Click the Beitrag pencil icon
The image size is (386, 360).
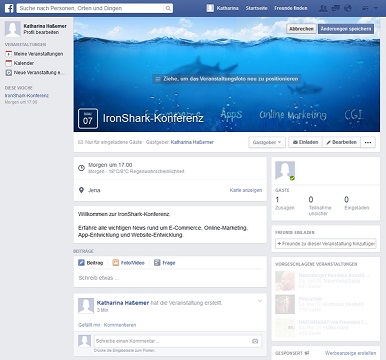pos(81,263)
